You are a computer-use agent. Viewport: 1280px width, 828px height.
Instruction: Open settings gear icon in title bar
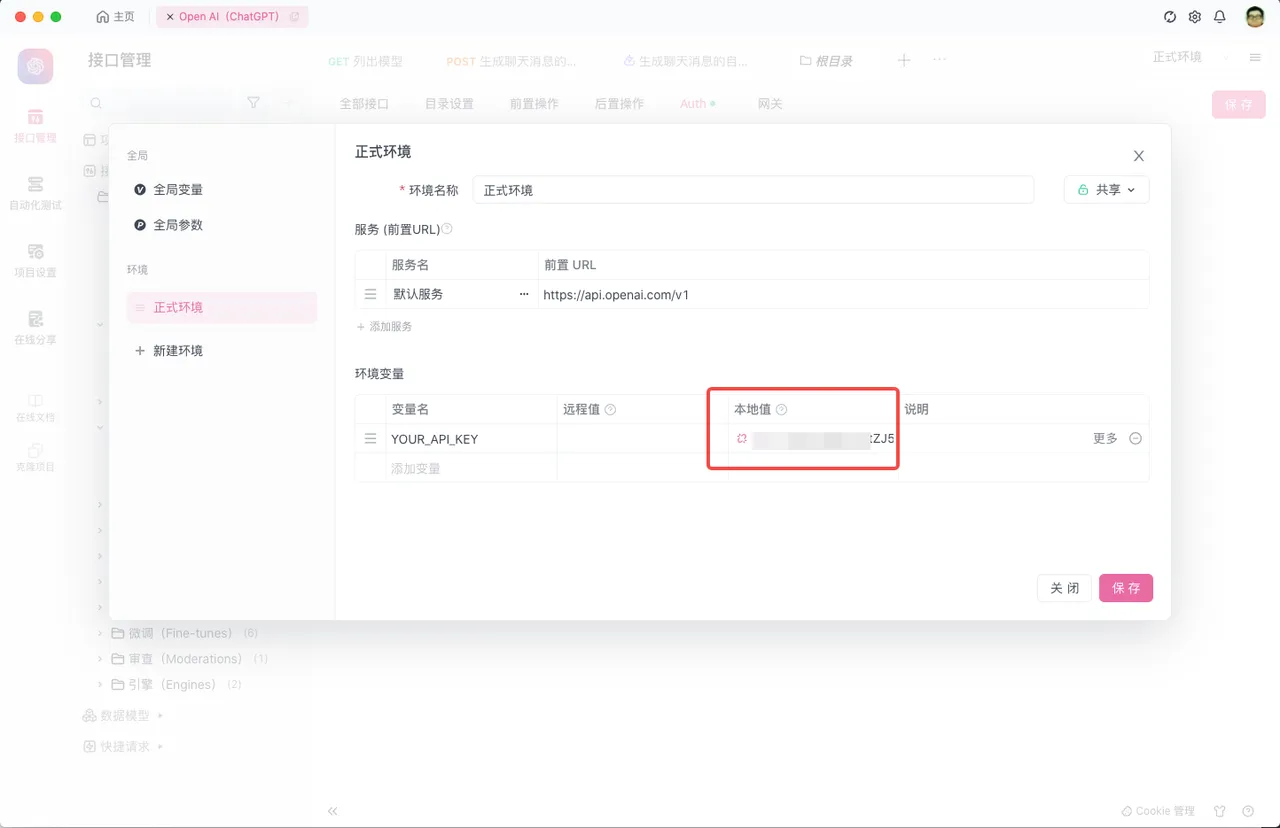(1195, 17)
